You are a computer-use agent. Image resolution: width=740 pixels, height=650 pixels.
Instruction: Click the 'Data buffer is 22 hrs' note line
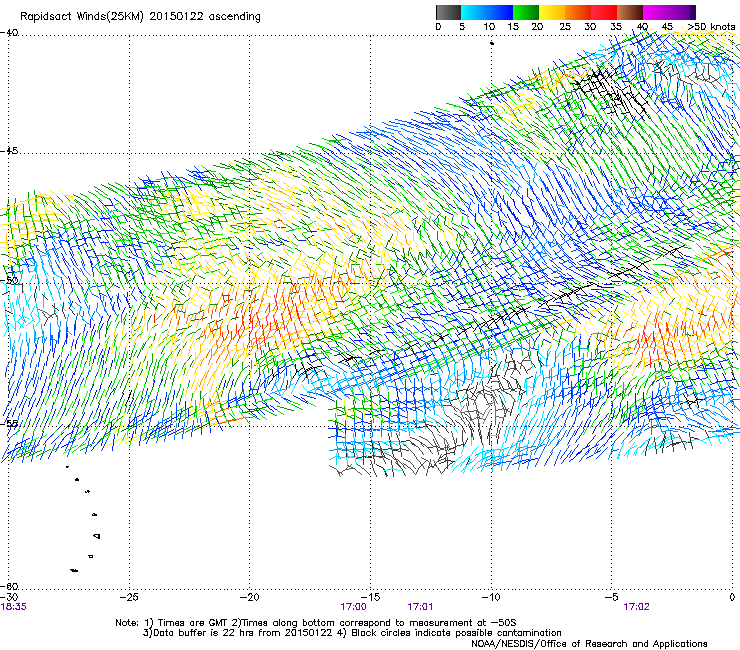tap(352, 633)
